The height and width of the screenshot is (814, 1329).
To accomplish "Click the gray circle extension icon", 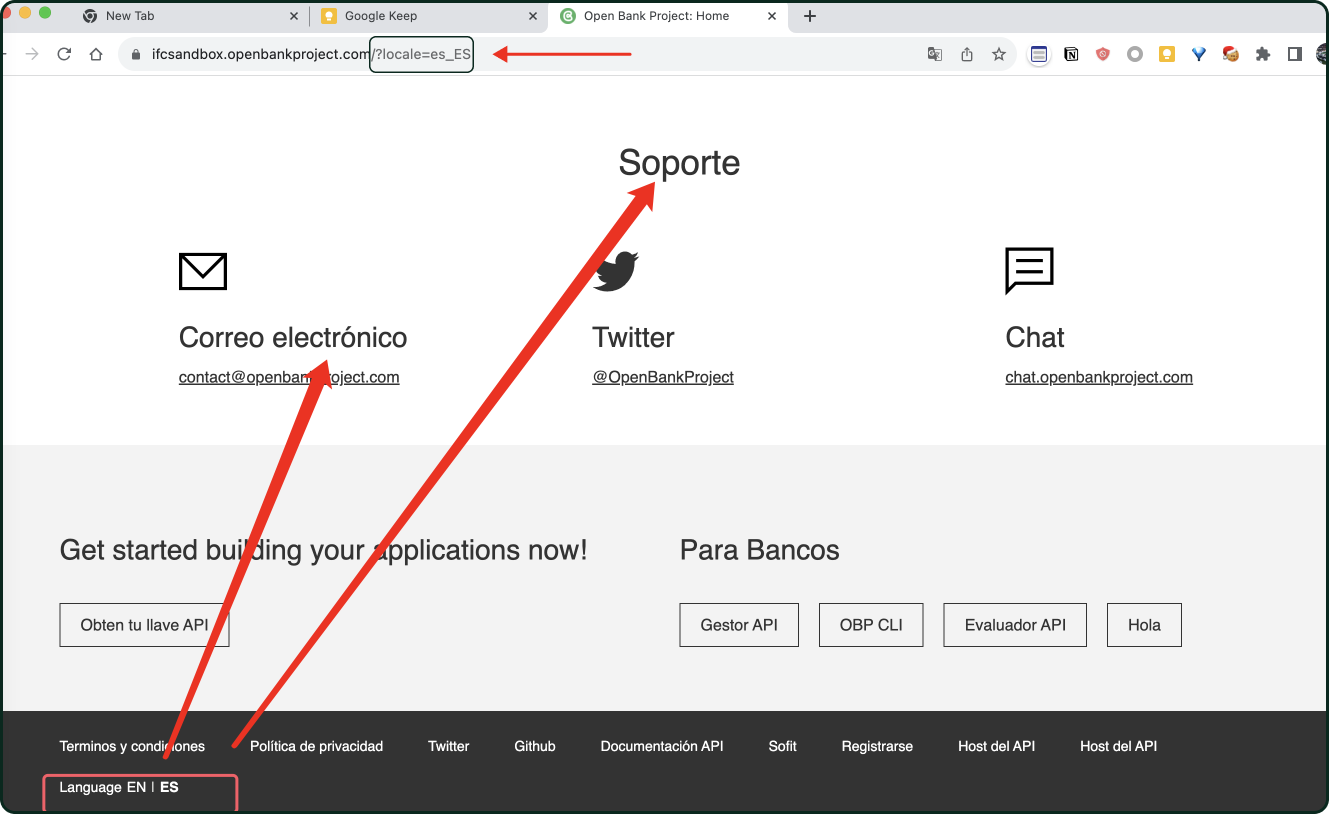I will coord(1135,54).
